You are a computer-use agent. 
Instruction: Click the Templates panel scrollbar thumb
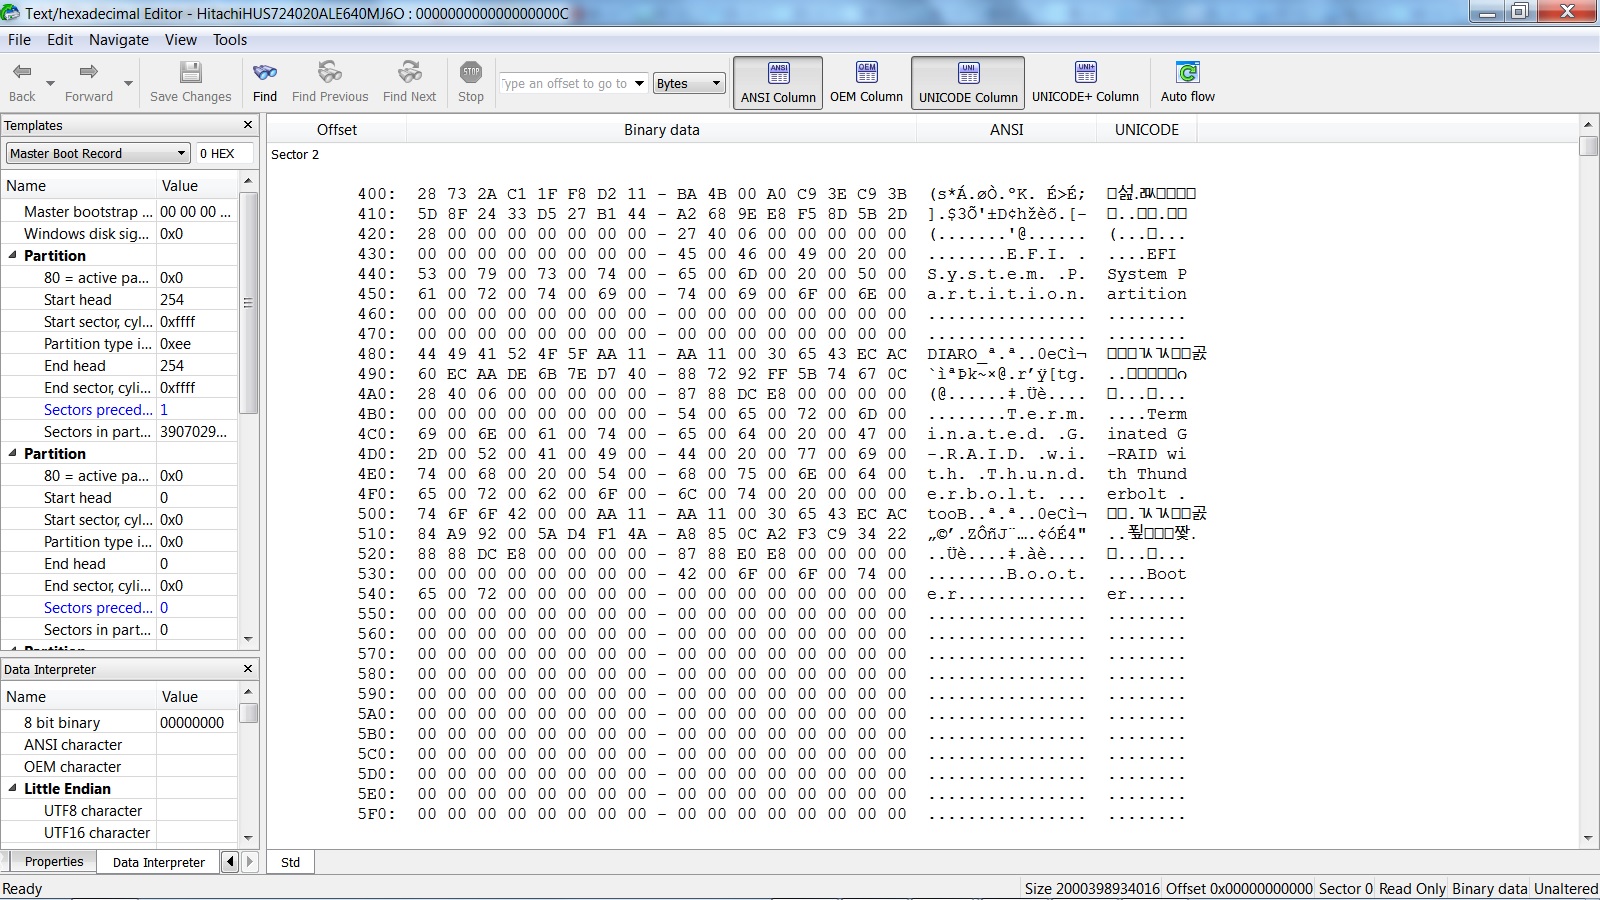click(x=248, y=305)
